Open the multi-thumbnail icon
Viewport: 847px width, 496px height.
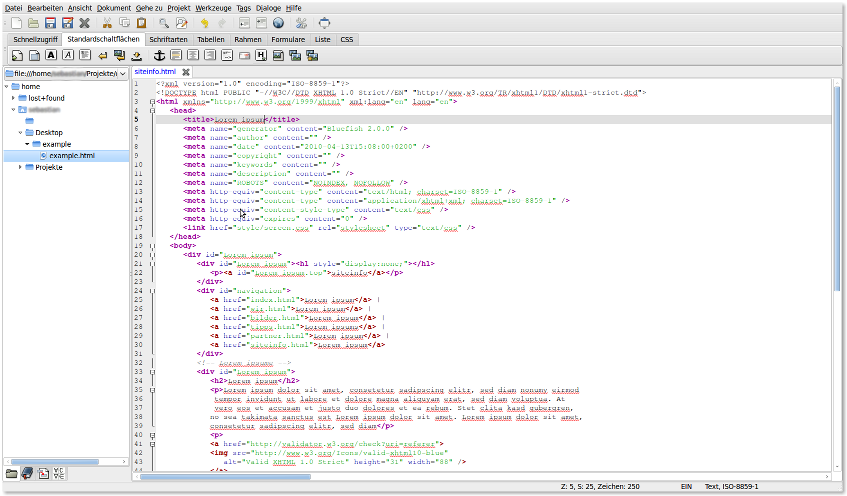coord(312,55)
